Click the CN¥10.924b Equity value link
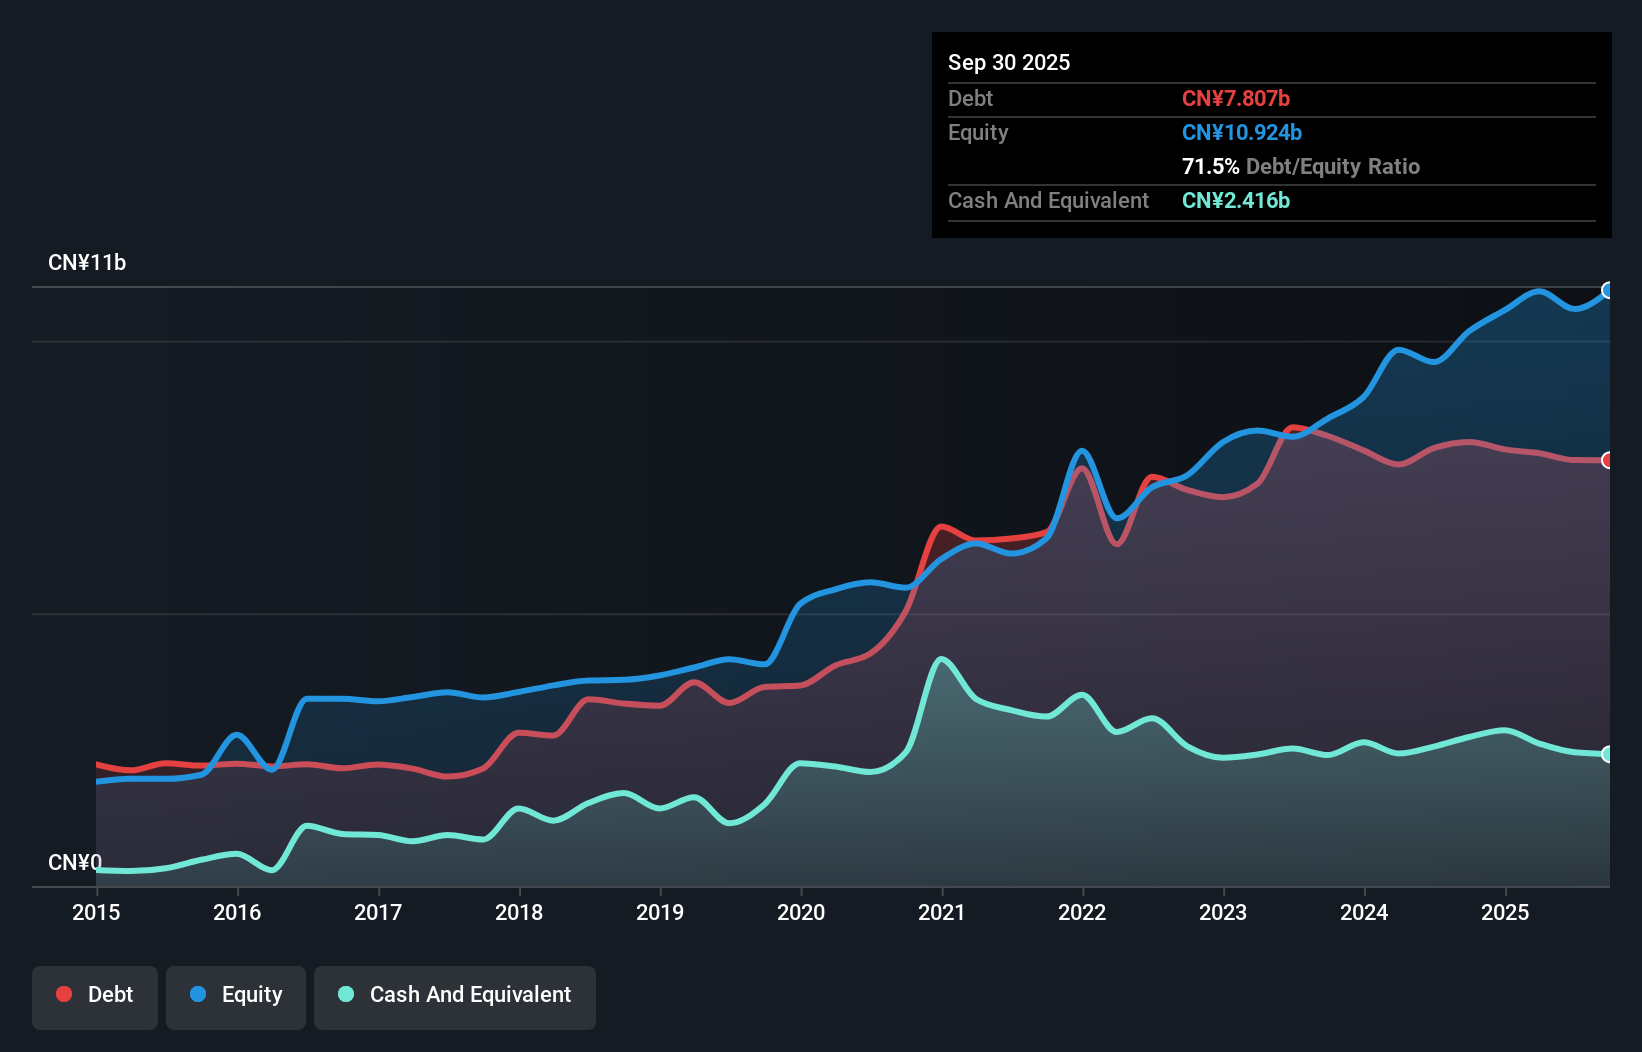This screenshot has width=1642, height=1052. (x=1242, y=132)
